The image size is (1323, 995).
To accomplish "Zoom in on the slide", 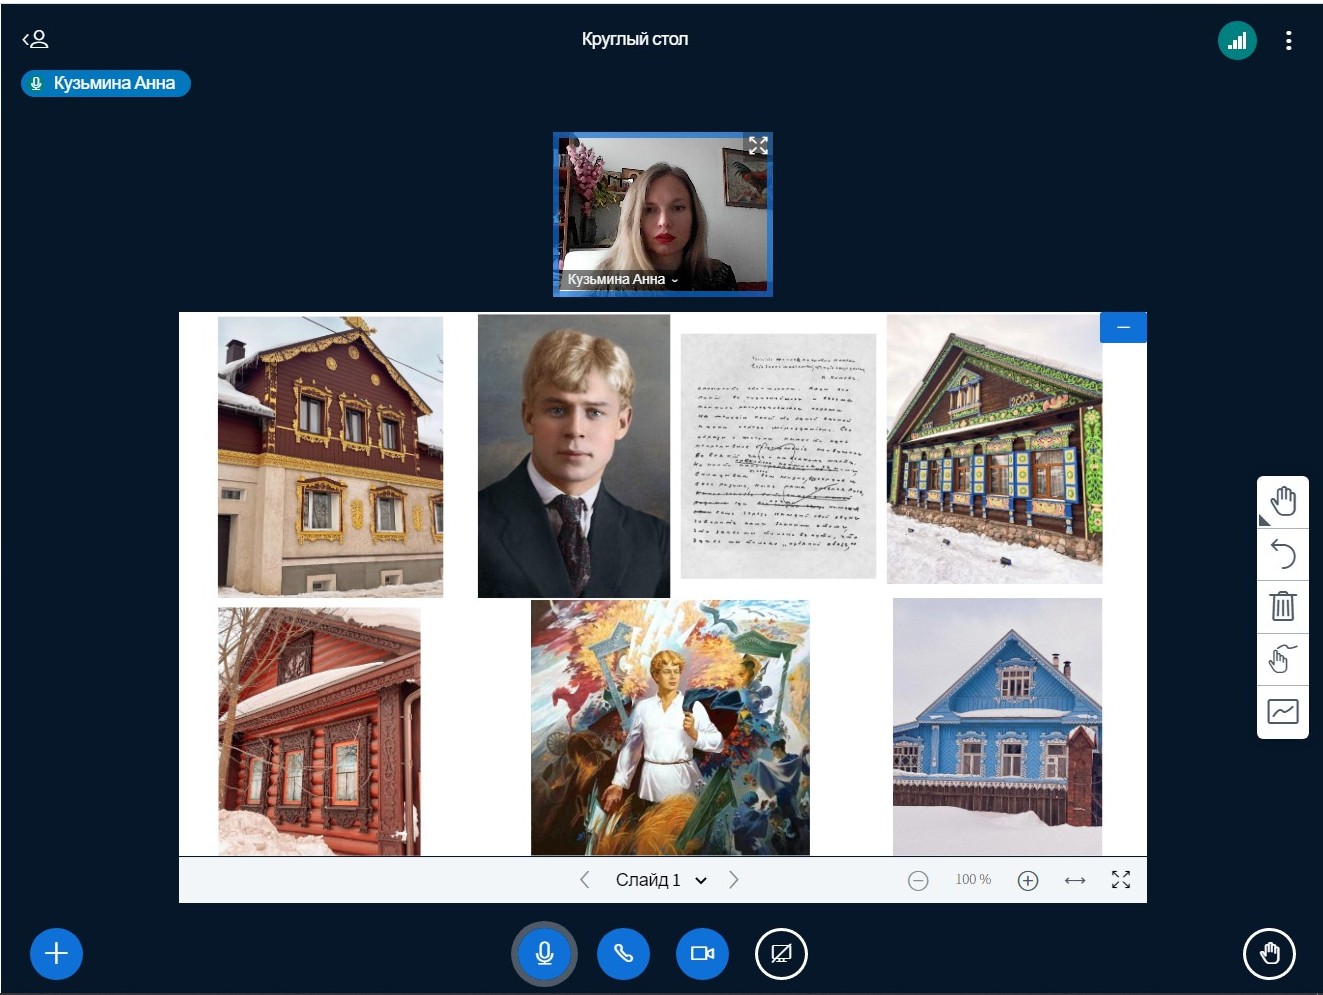I will coord(1028,880).
